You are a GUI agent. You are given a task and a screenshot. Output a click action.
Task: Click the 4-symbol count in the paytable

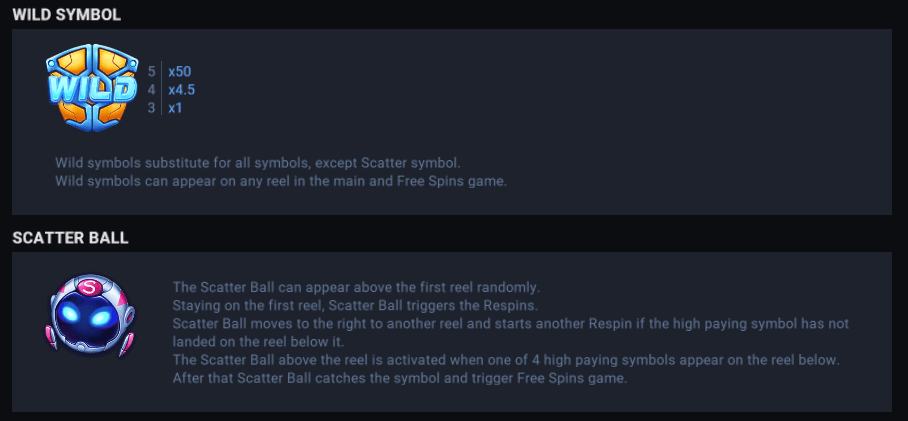(x=151, y=90)
